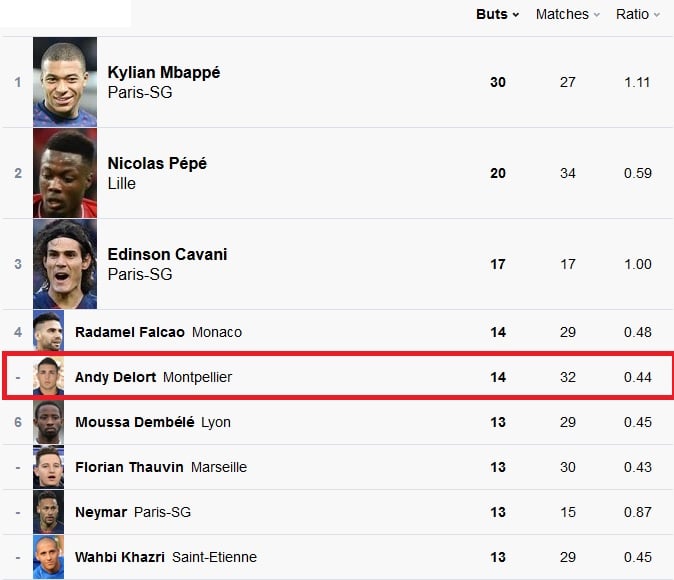This screenshot has height=580, width=674.
Task: Open the Saint-Etienne team link
Action: click(x=214, y=557)
